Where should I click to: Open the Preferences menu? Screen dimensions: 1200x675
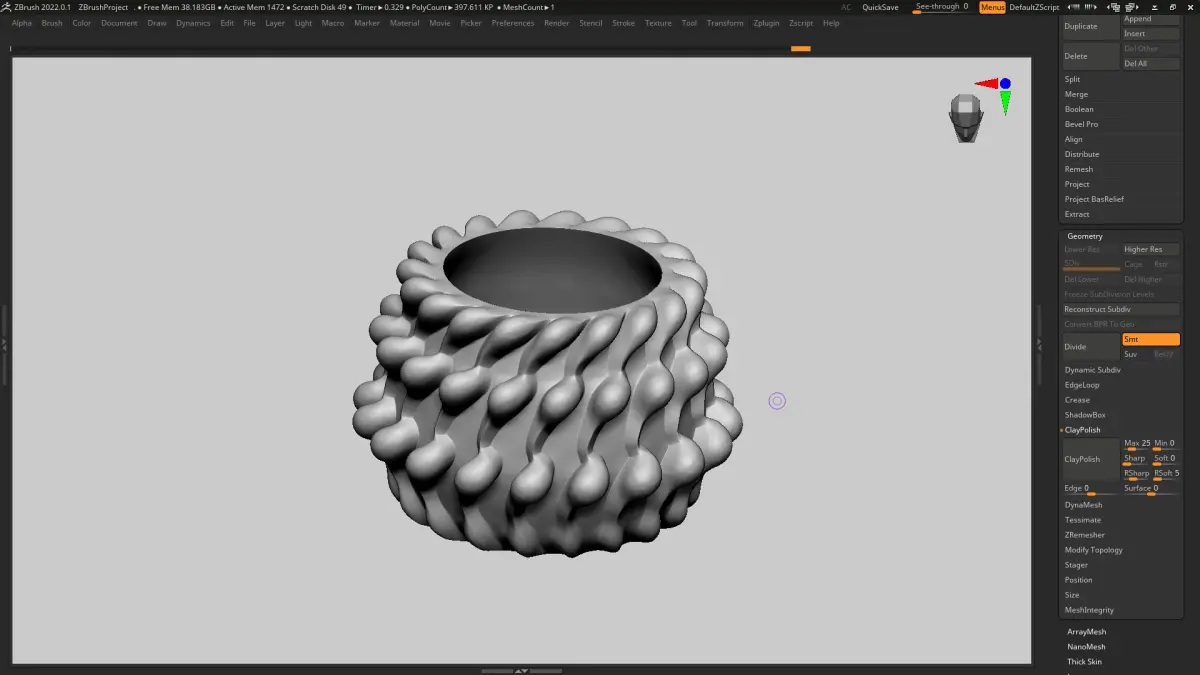513,23
